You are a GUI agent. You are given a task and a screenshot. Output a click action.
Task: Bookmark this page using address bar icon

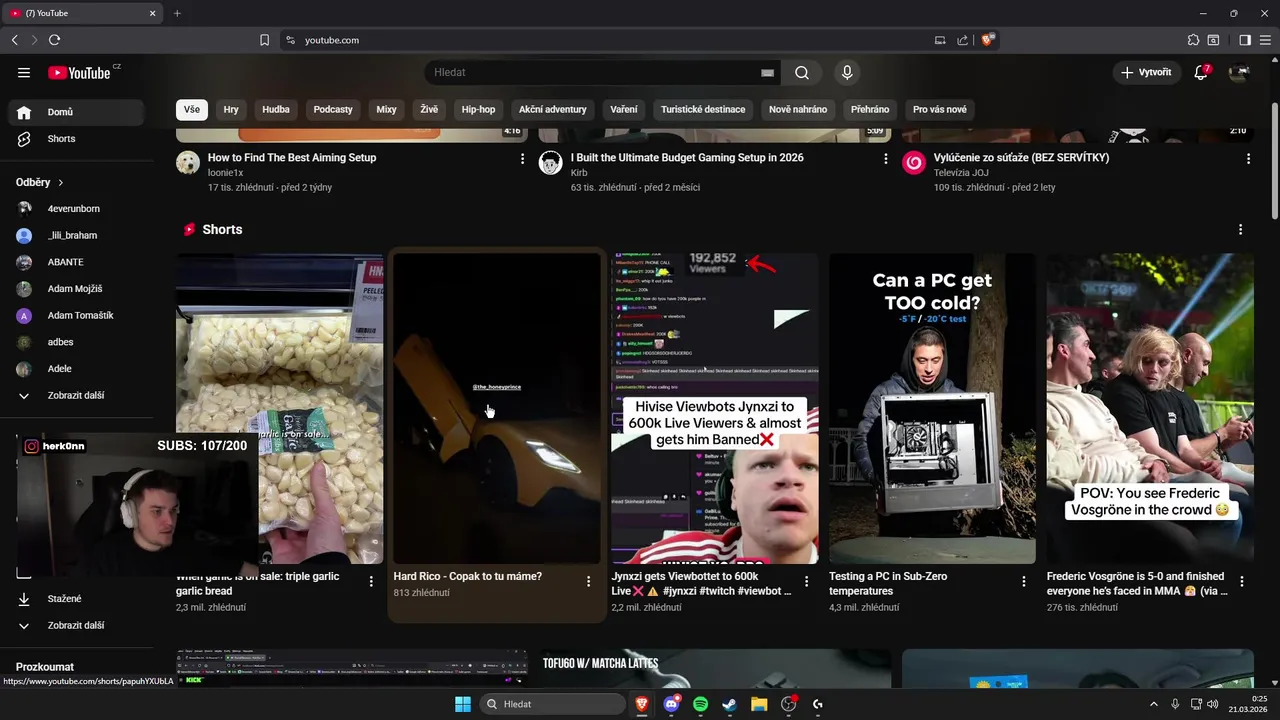[264, 40]
